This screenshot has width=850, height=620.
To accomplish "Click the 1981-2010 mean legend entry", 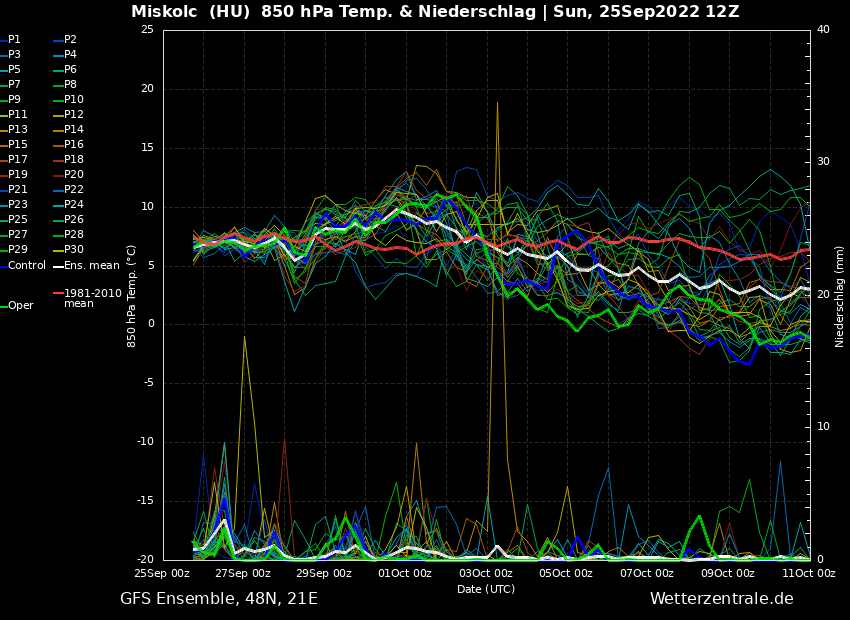I will 92,298.
